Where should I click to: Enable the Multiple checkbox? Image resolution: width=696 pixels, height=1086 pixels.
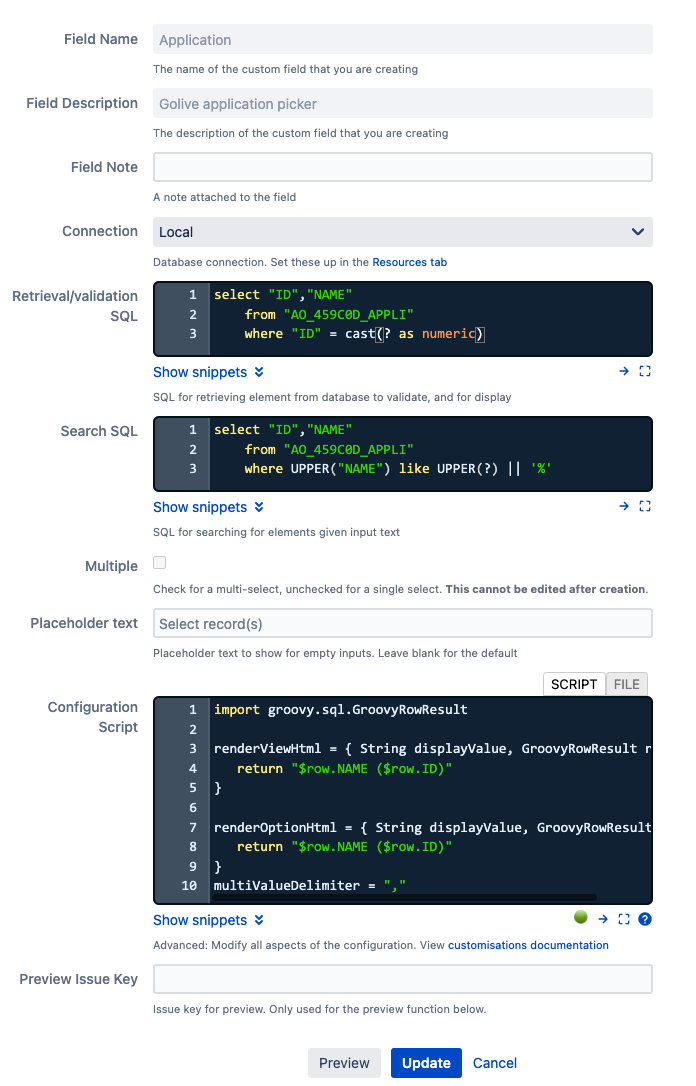(160, 564)
